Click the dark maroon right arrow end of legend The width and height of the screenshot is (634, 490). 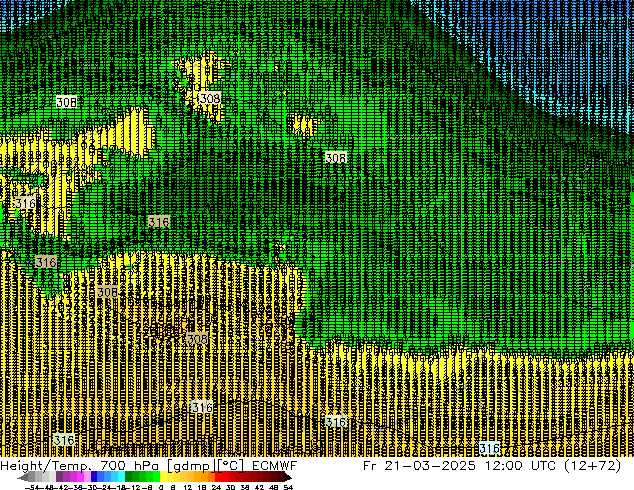point(288,476)
